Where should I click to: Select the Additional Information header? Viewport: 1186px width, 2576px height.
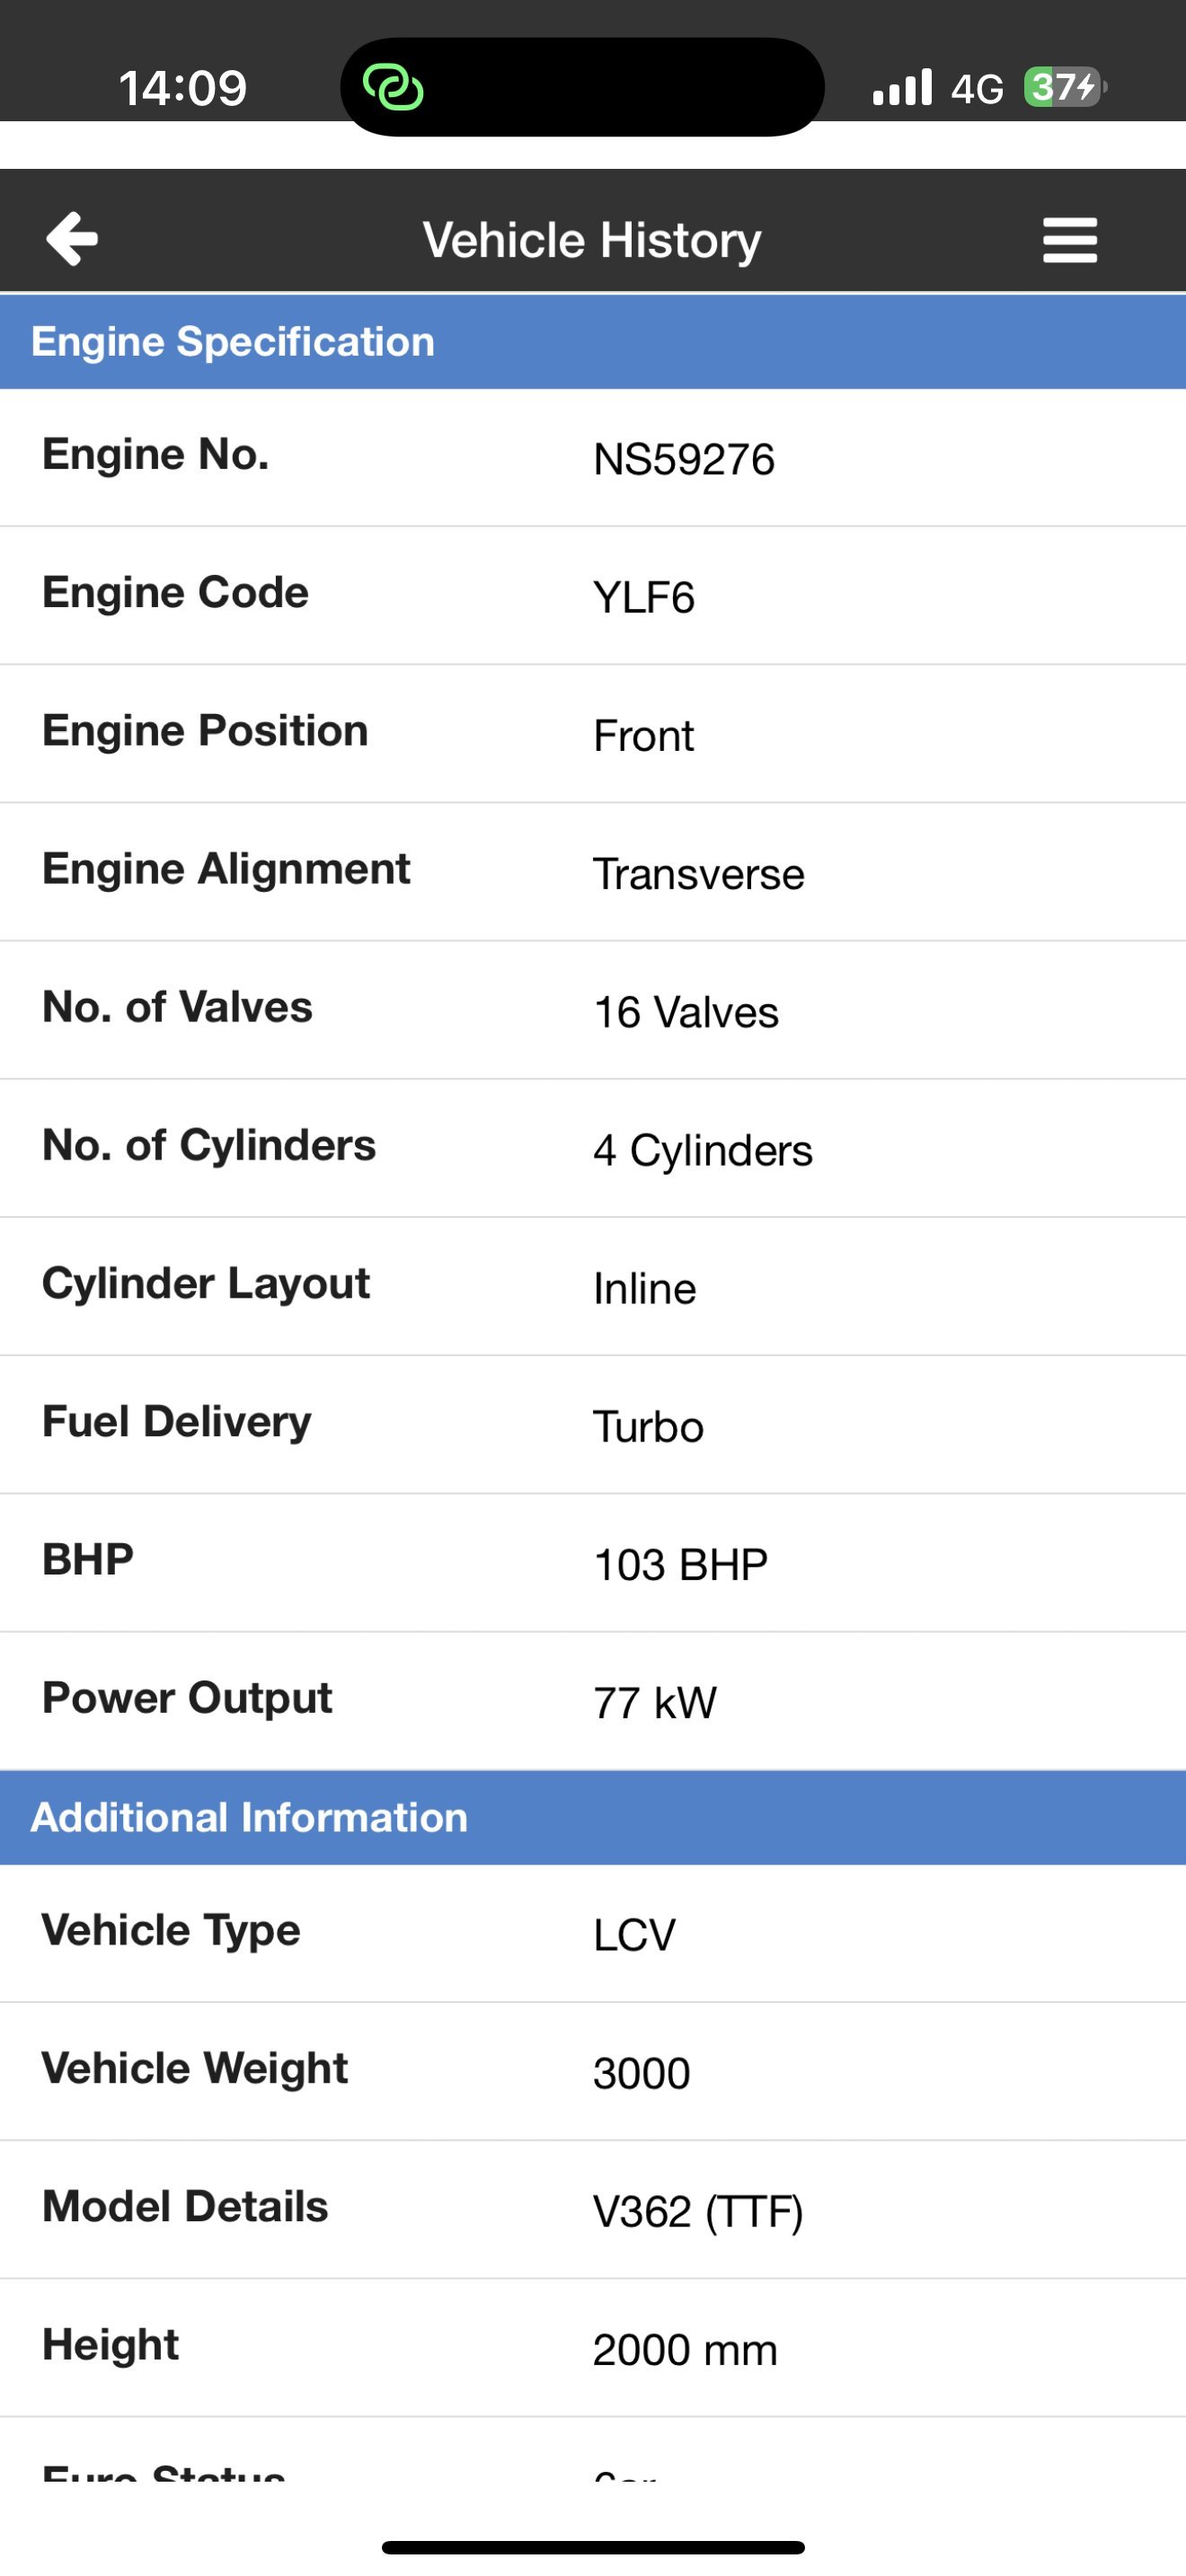coord(593,1818)
